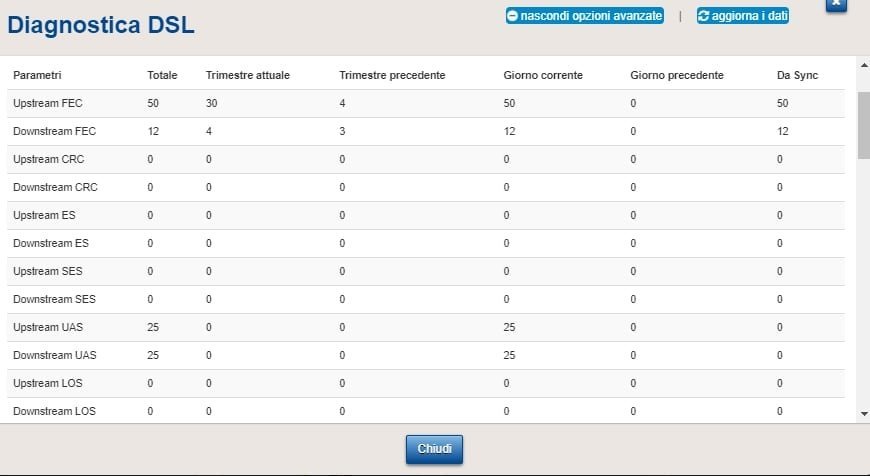
Task: Click the Totale column header
Action: pyautogui.click(x=162, y=75)
